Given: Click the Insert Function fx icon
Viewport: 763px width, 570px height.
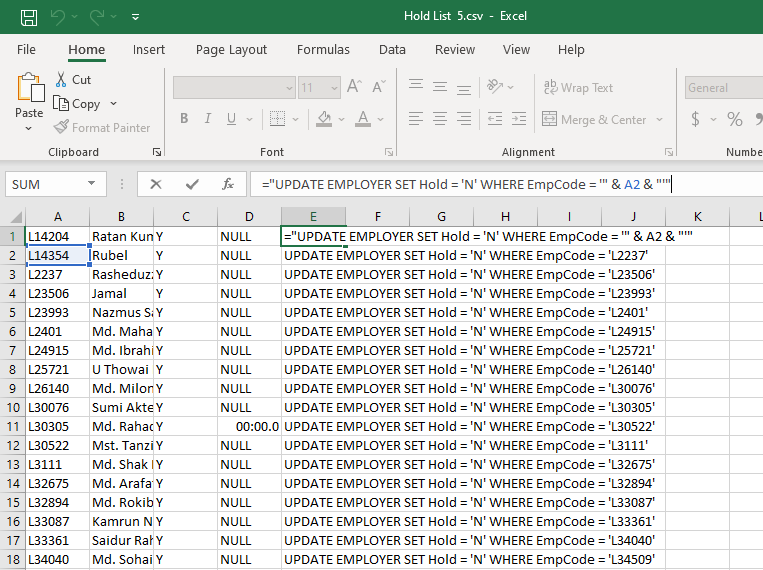Looking at the screenshot, I should tap(228, 184).
